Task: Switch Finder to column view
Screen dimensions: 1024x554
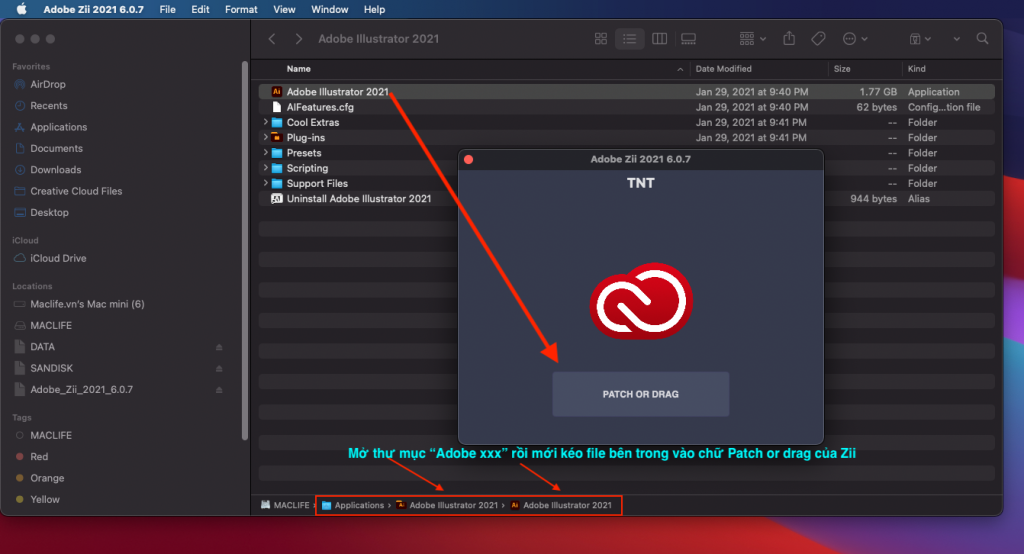Action: click(x=659, y=39)
